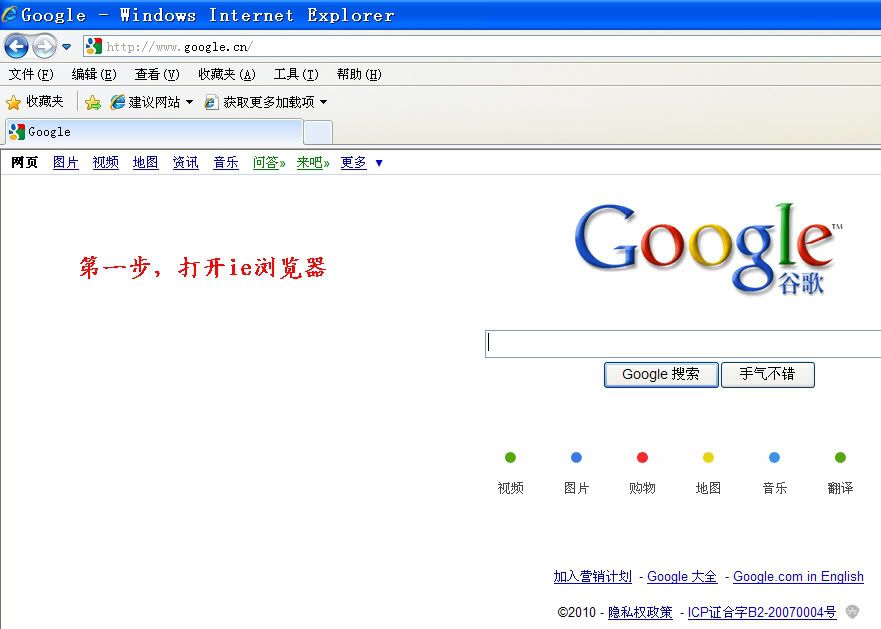The image size is (881, 629).
Task: Click the 隐私权政策 link
Action: tap(641, 612)
